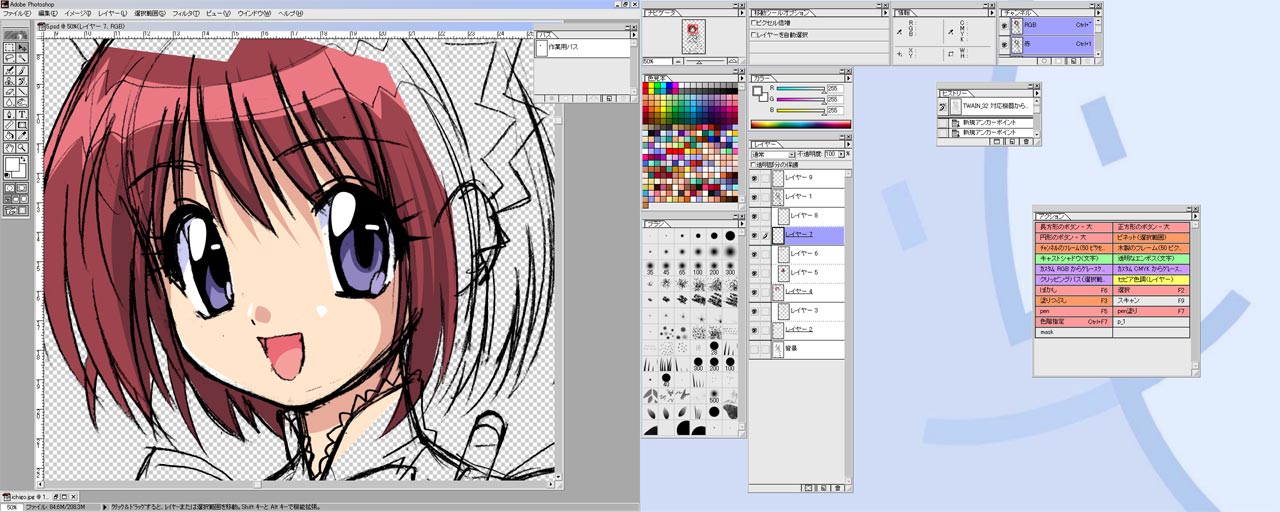Open the Info panel flyout menu arrow
The image size is (1280, 512).
992,13
